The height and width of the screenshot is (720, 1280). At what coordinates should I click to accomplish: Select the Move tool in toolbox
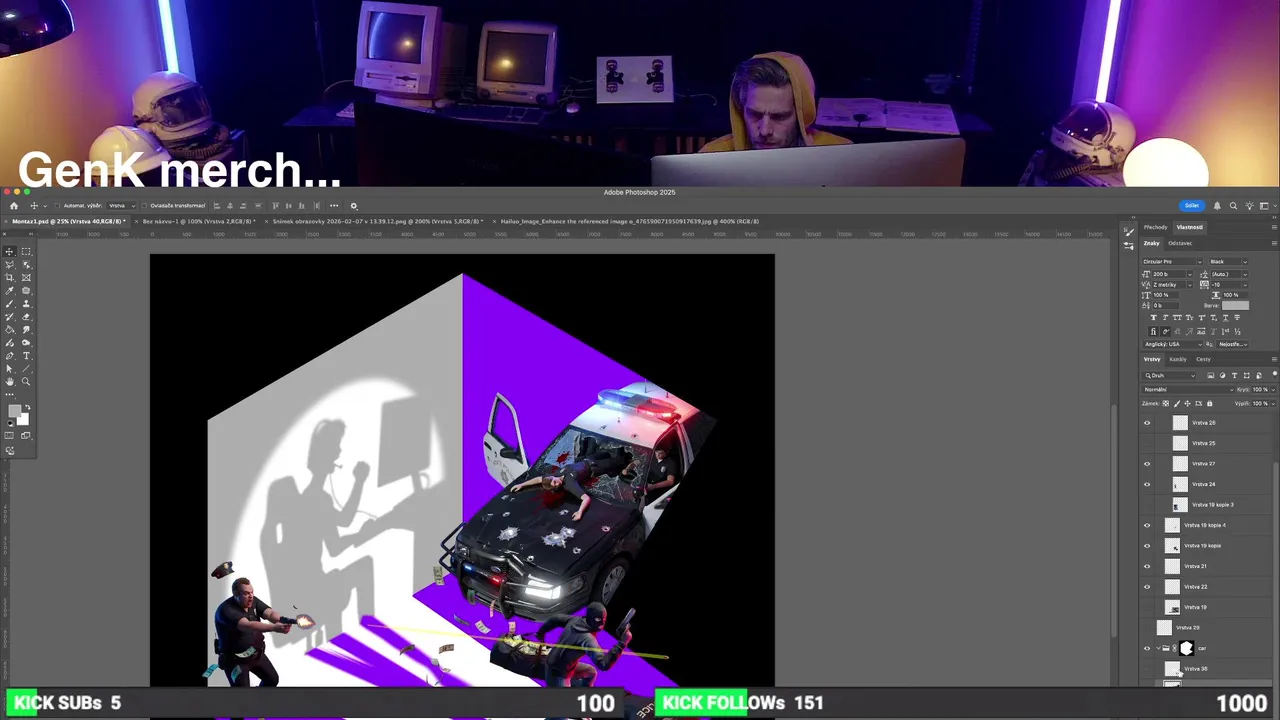(x=9, y=252)
